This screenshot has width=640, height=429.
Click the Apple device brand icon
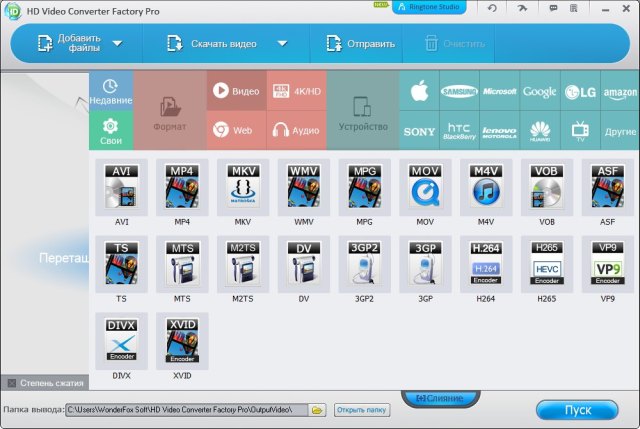pyautogui.click(x=420, y=91)
